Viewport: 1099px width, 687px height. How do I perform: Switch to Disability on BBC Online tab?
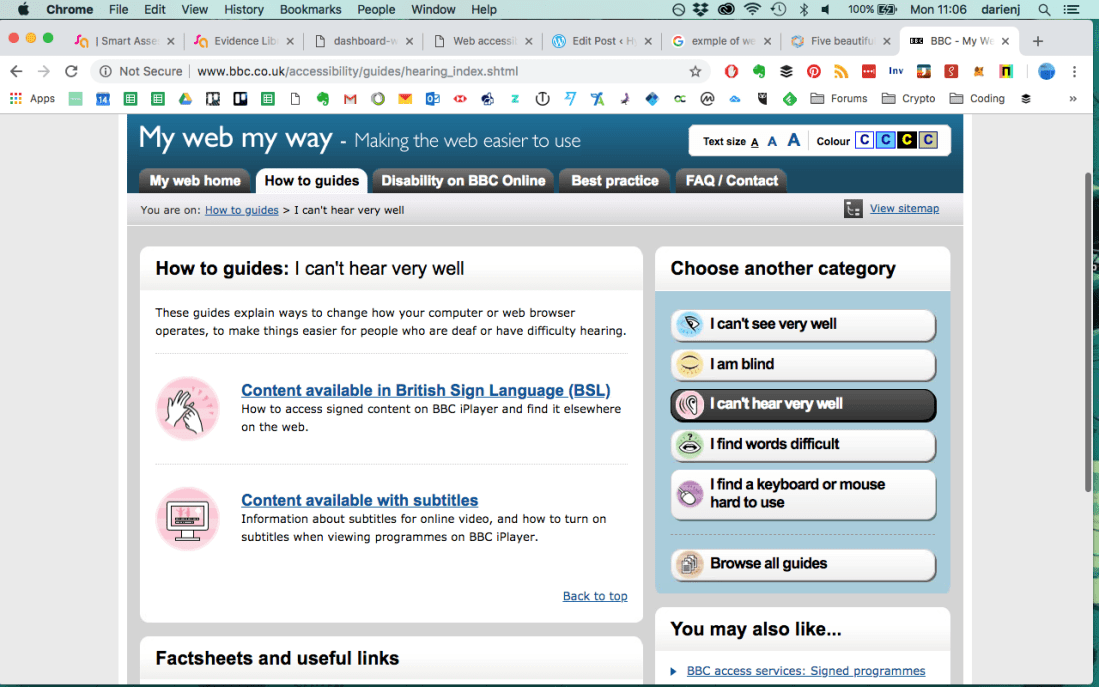tap(463, 181)
